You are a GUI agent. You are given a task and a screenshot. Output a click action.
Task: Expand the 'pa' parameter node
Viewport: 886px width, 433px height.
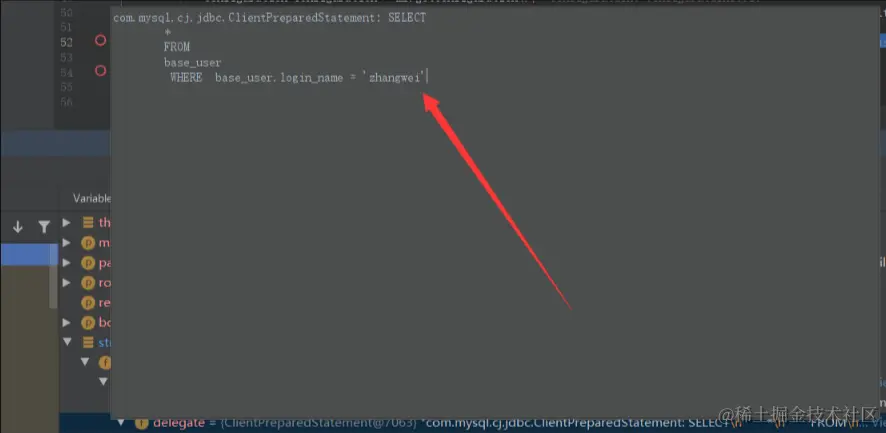(67, 262)
